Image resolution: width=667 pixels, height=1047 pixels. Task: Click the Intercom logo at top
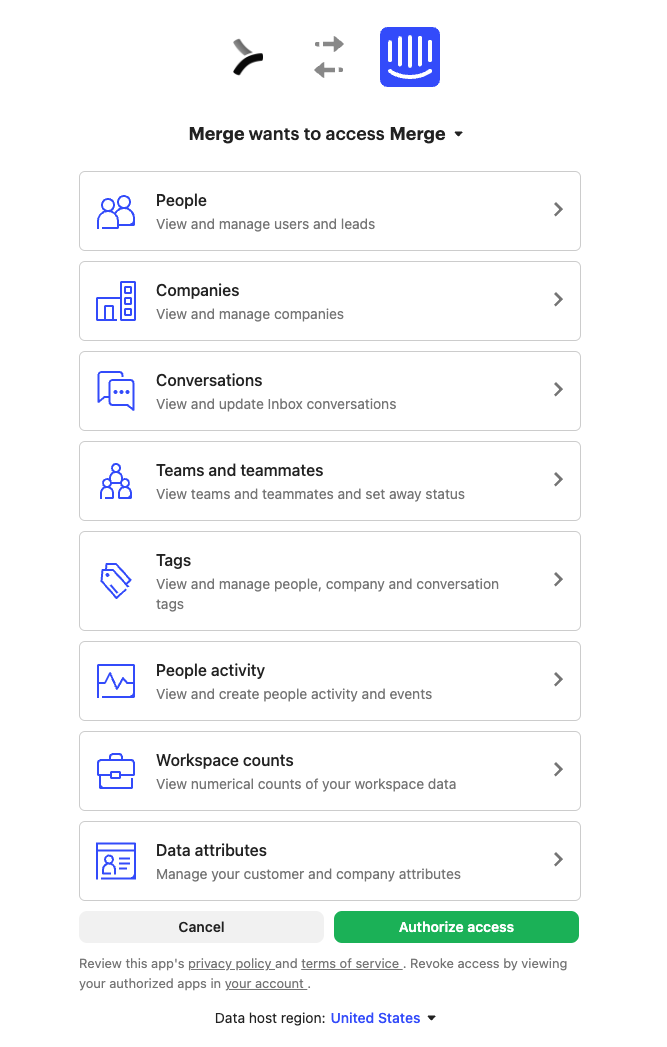pos(410,57)
